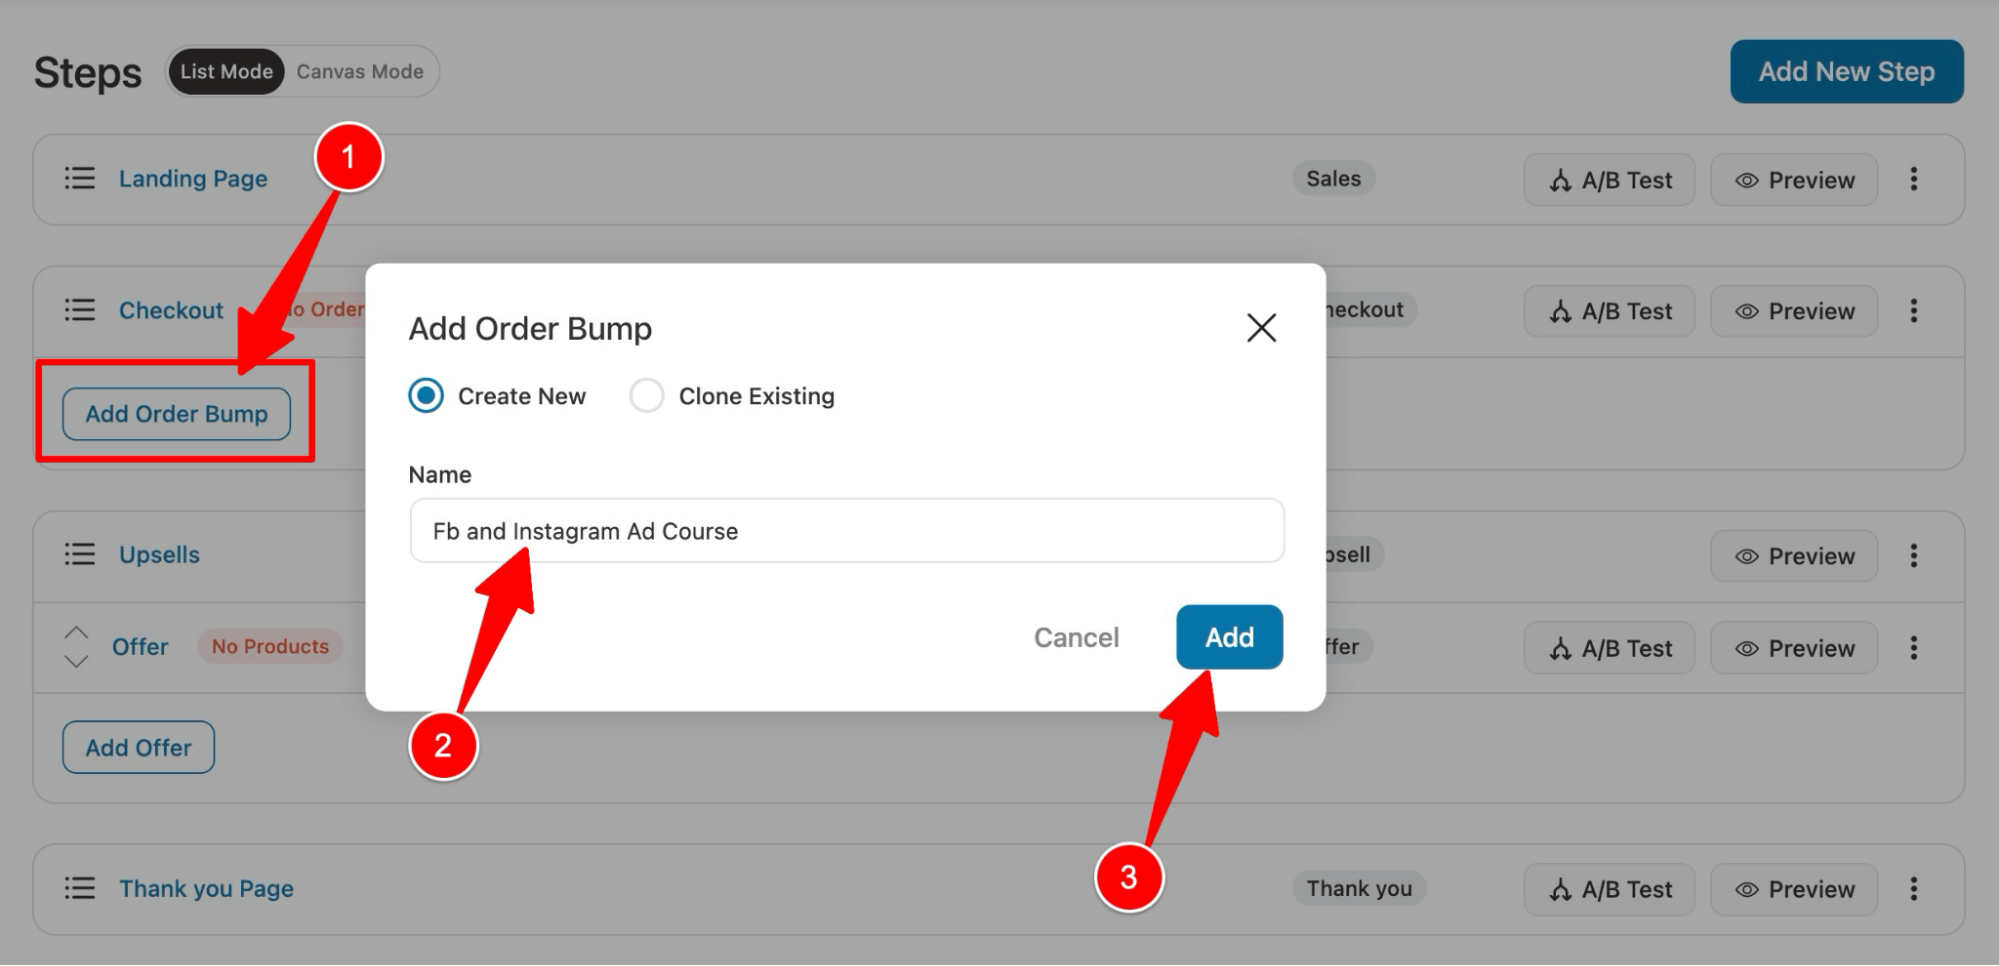Click the drag handle icon beside Landing Page
Image resolution: width=1999 pixels, height=966 pixels.
coord(80,178)
